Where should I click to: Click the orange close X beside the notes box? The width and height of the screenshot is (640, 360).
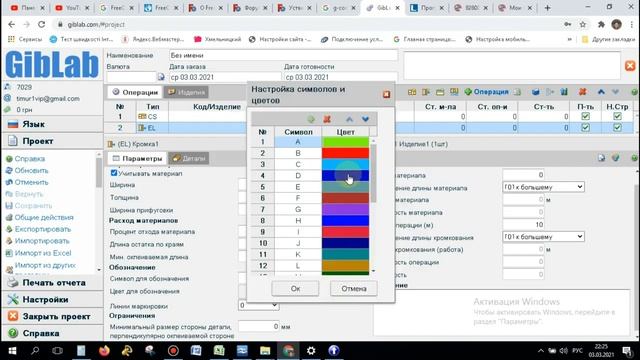pos(630,66)
